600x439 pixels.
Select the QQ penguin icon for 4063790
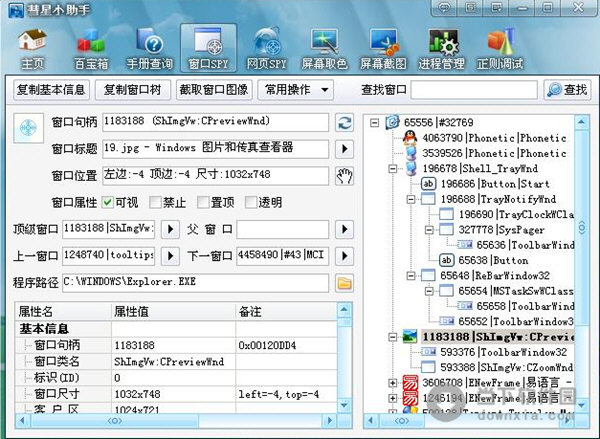tap(410, 137)
